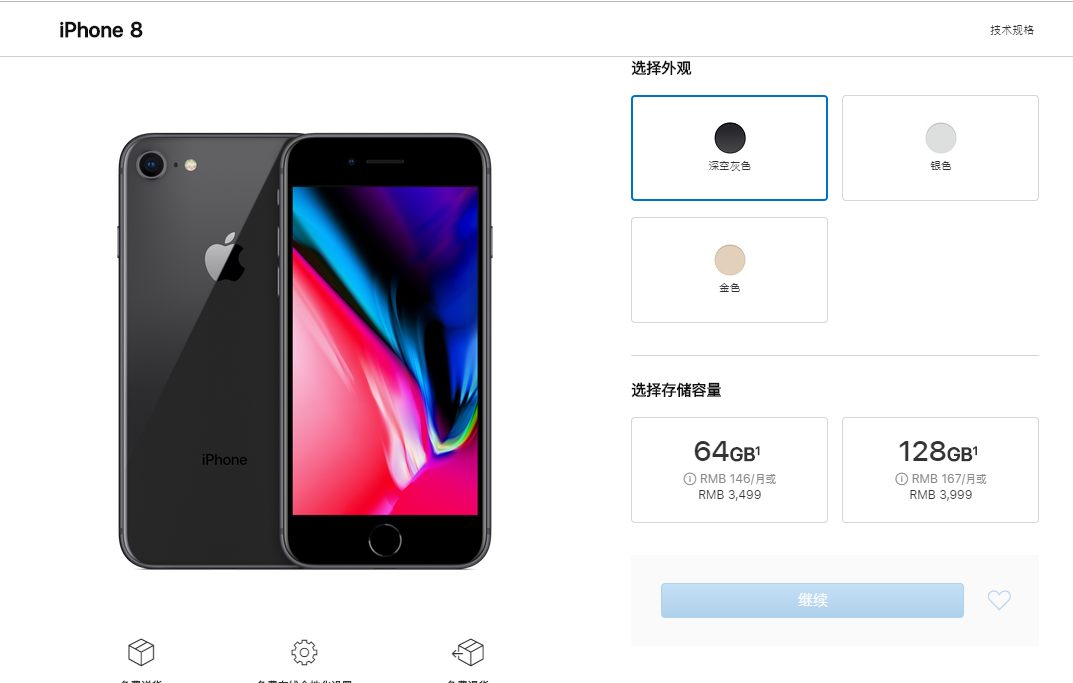Select the 深空灰色 color option
This screenshot has height=683, width=1073.
(x=729, y=148)
